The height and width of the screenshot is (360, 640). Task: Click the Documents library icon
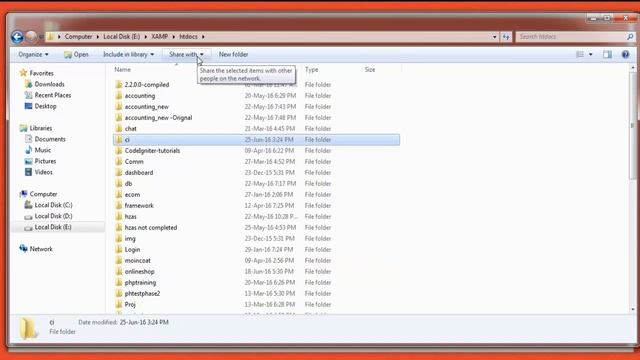coord(28,139)
